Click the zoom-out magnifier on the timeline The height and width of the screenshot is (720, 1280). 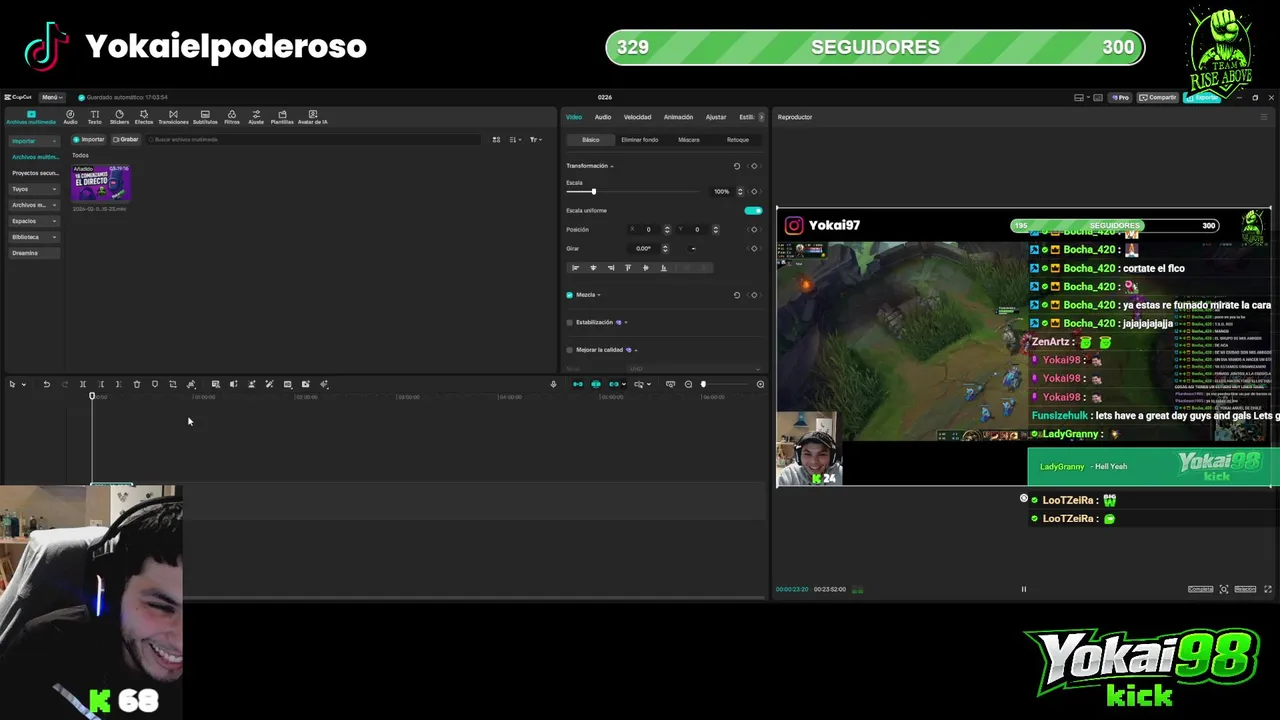tap(688, 384)
